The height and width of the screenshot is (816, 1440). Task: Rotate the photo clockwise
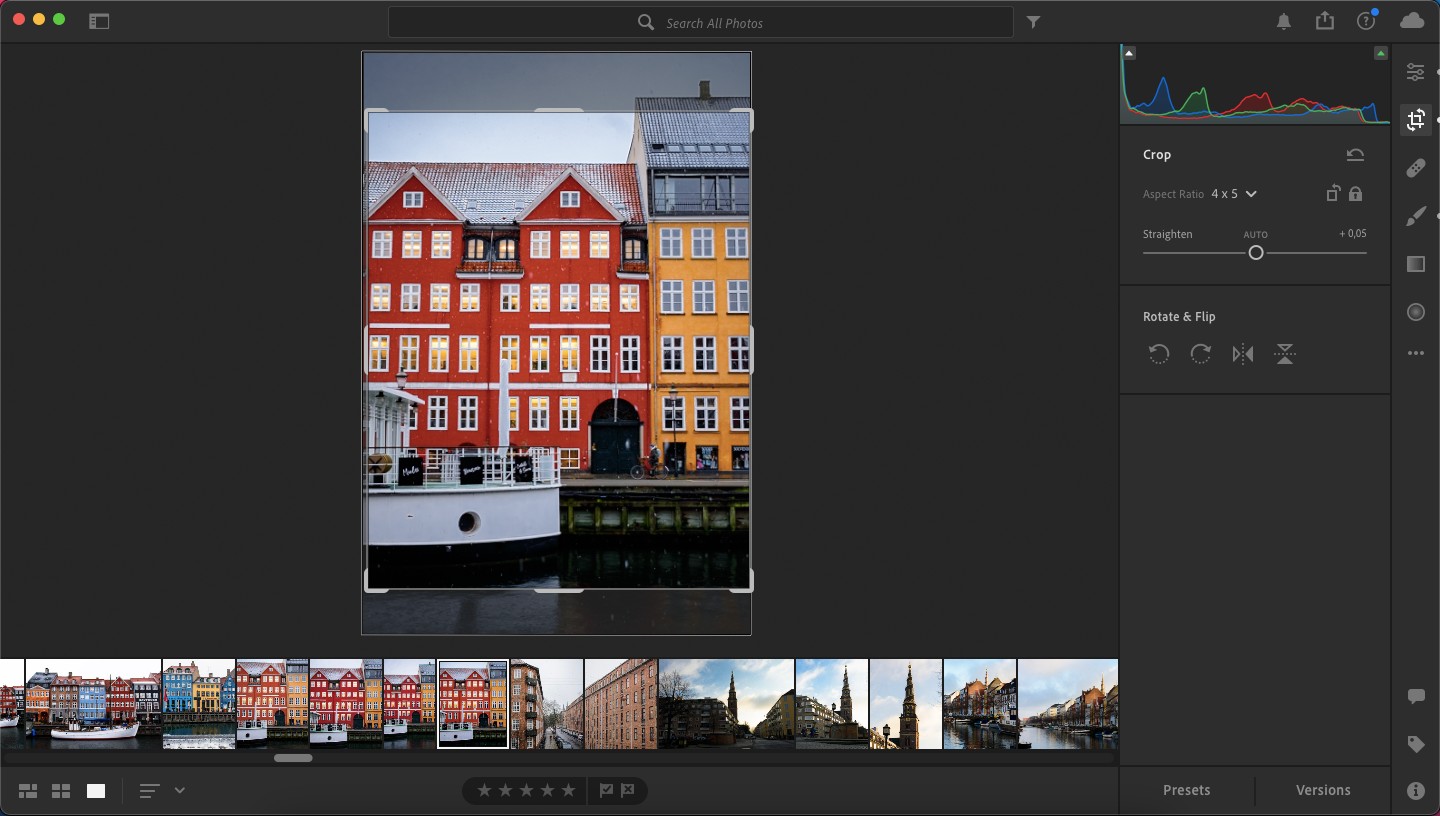pyautogui.click(x=1200, y=354)
